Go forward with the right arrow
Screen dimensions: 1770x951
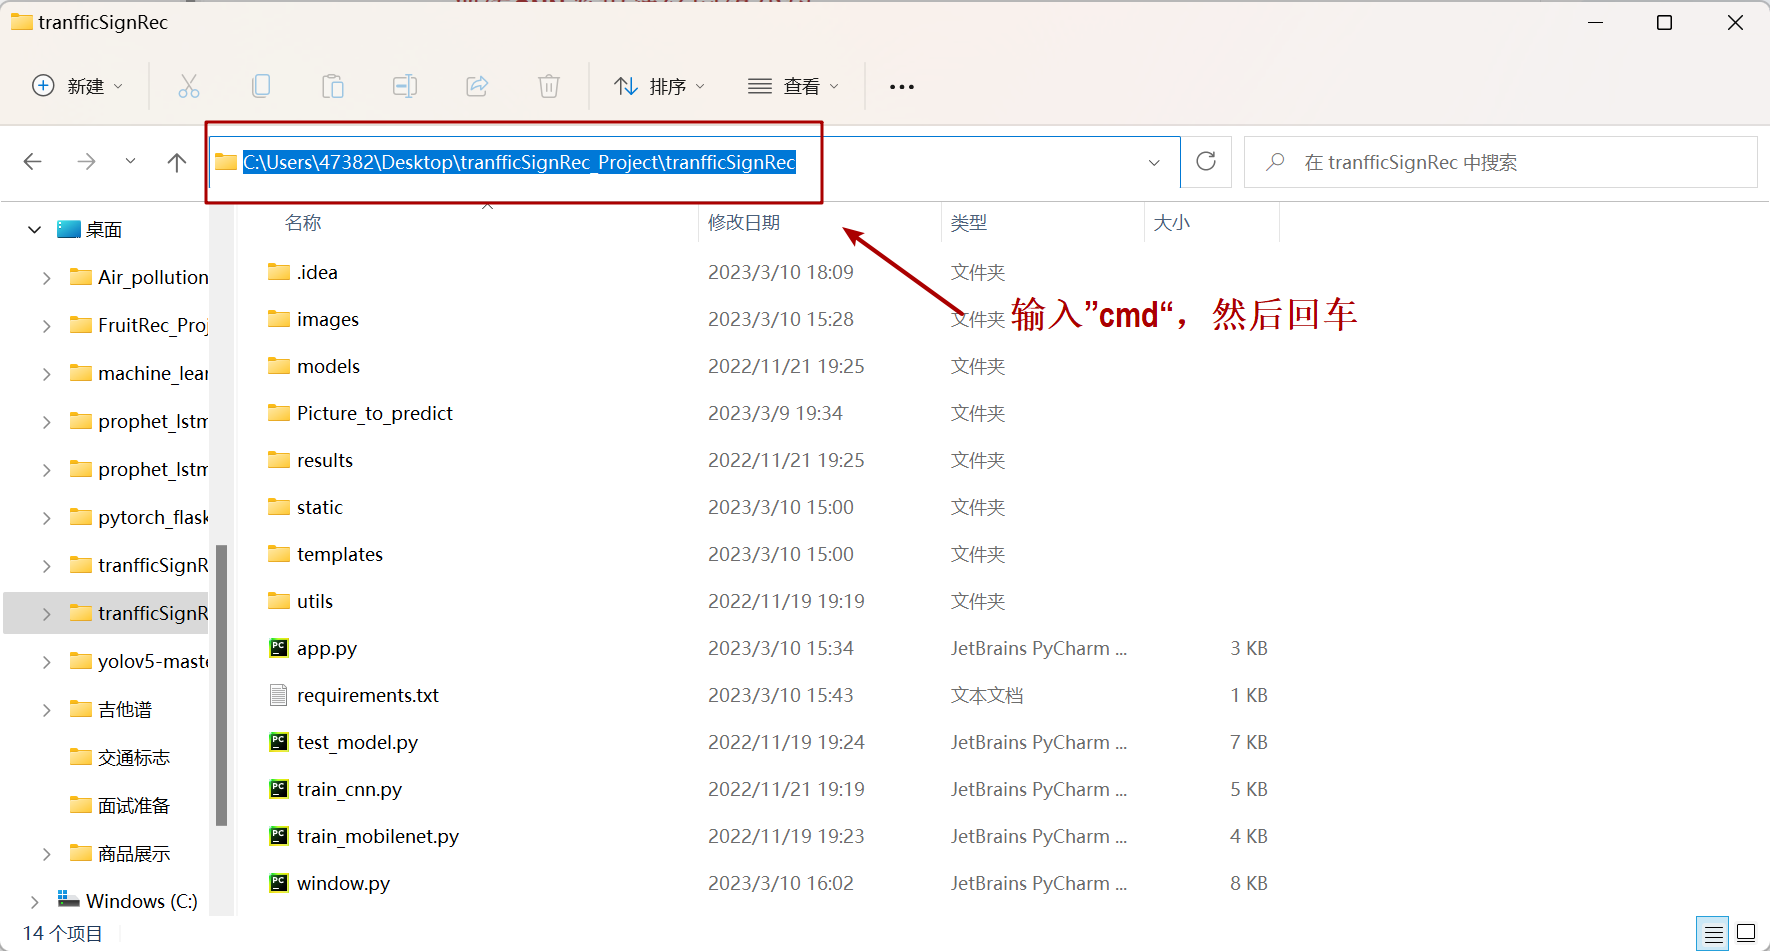pos(87,162)
